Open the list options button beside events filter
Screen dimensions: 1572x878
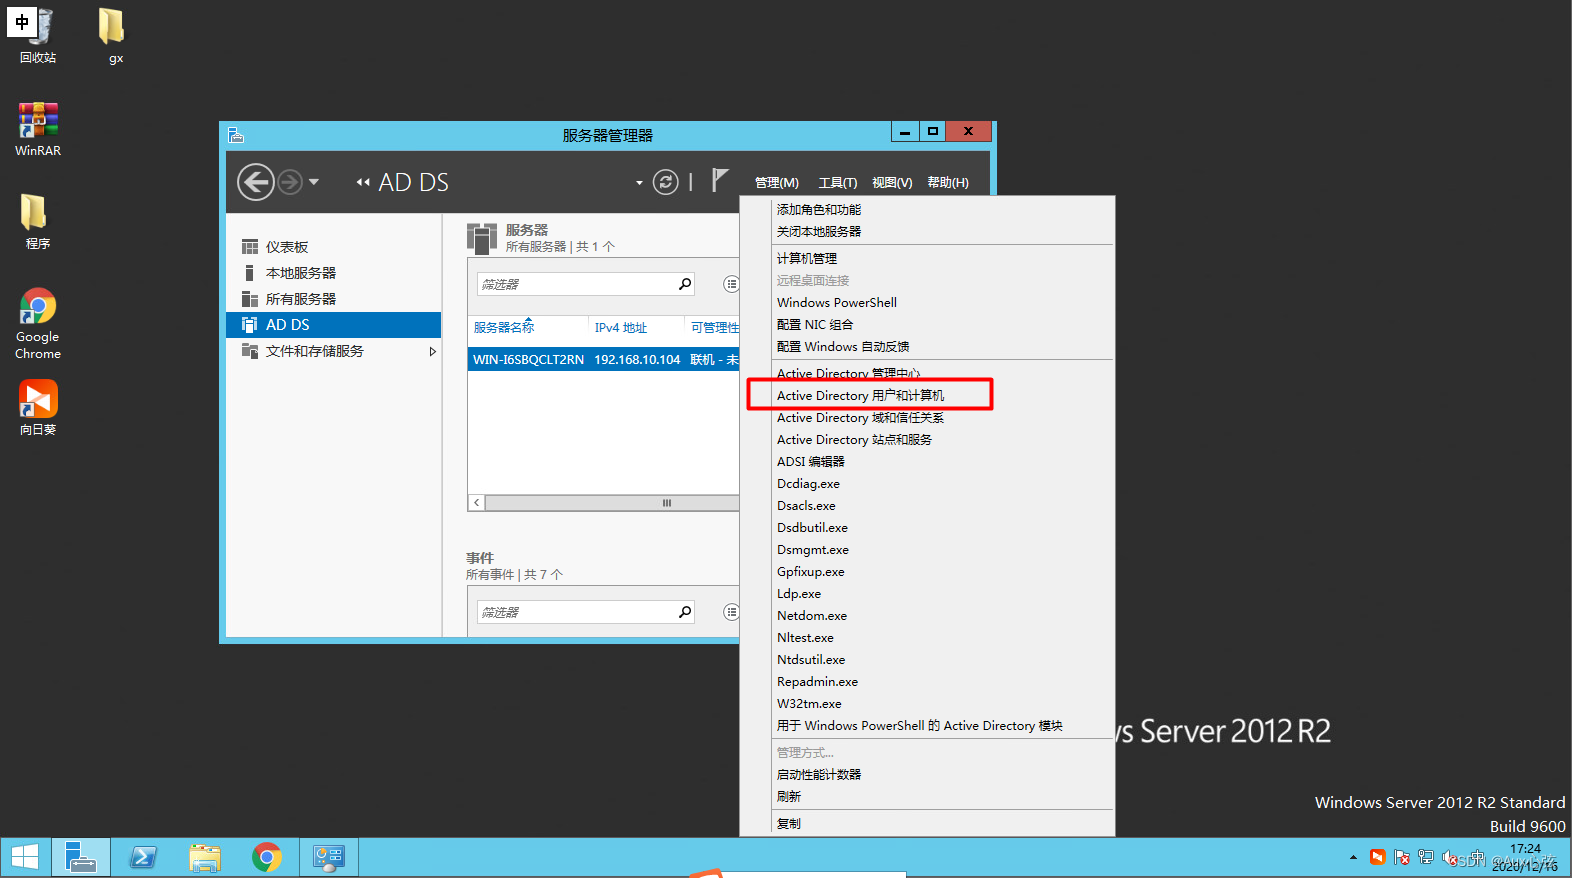(x=731, y=612)
